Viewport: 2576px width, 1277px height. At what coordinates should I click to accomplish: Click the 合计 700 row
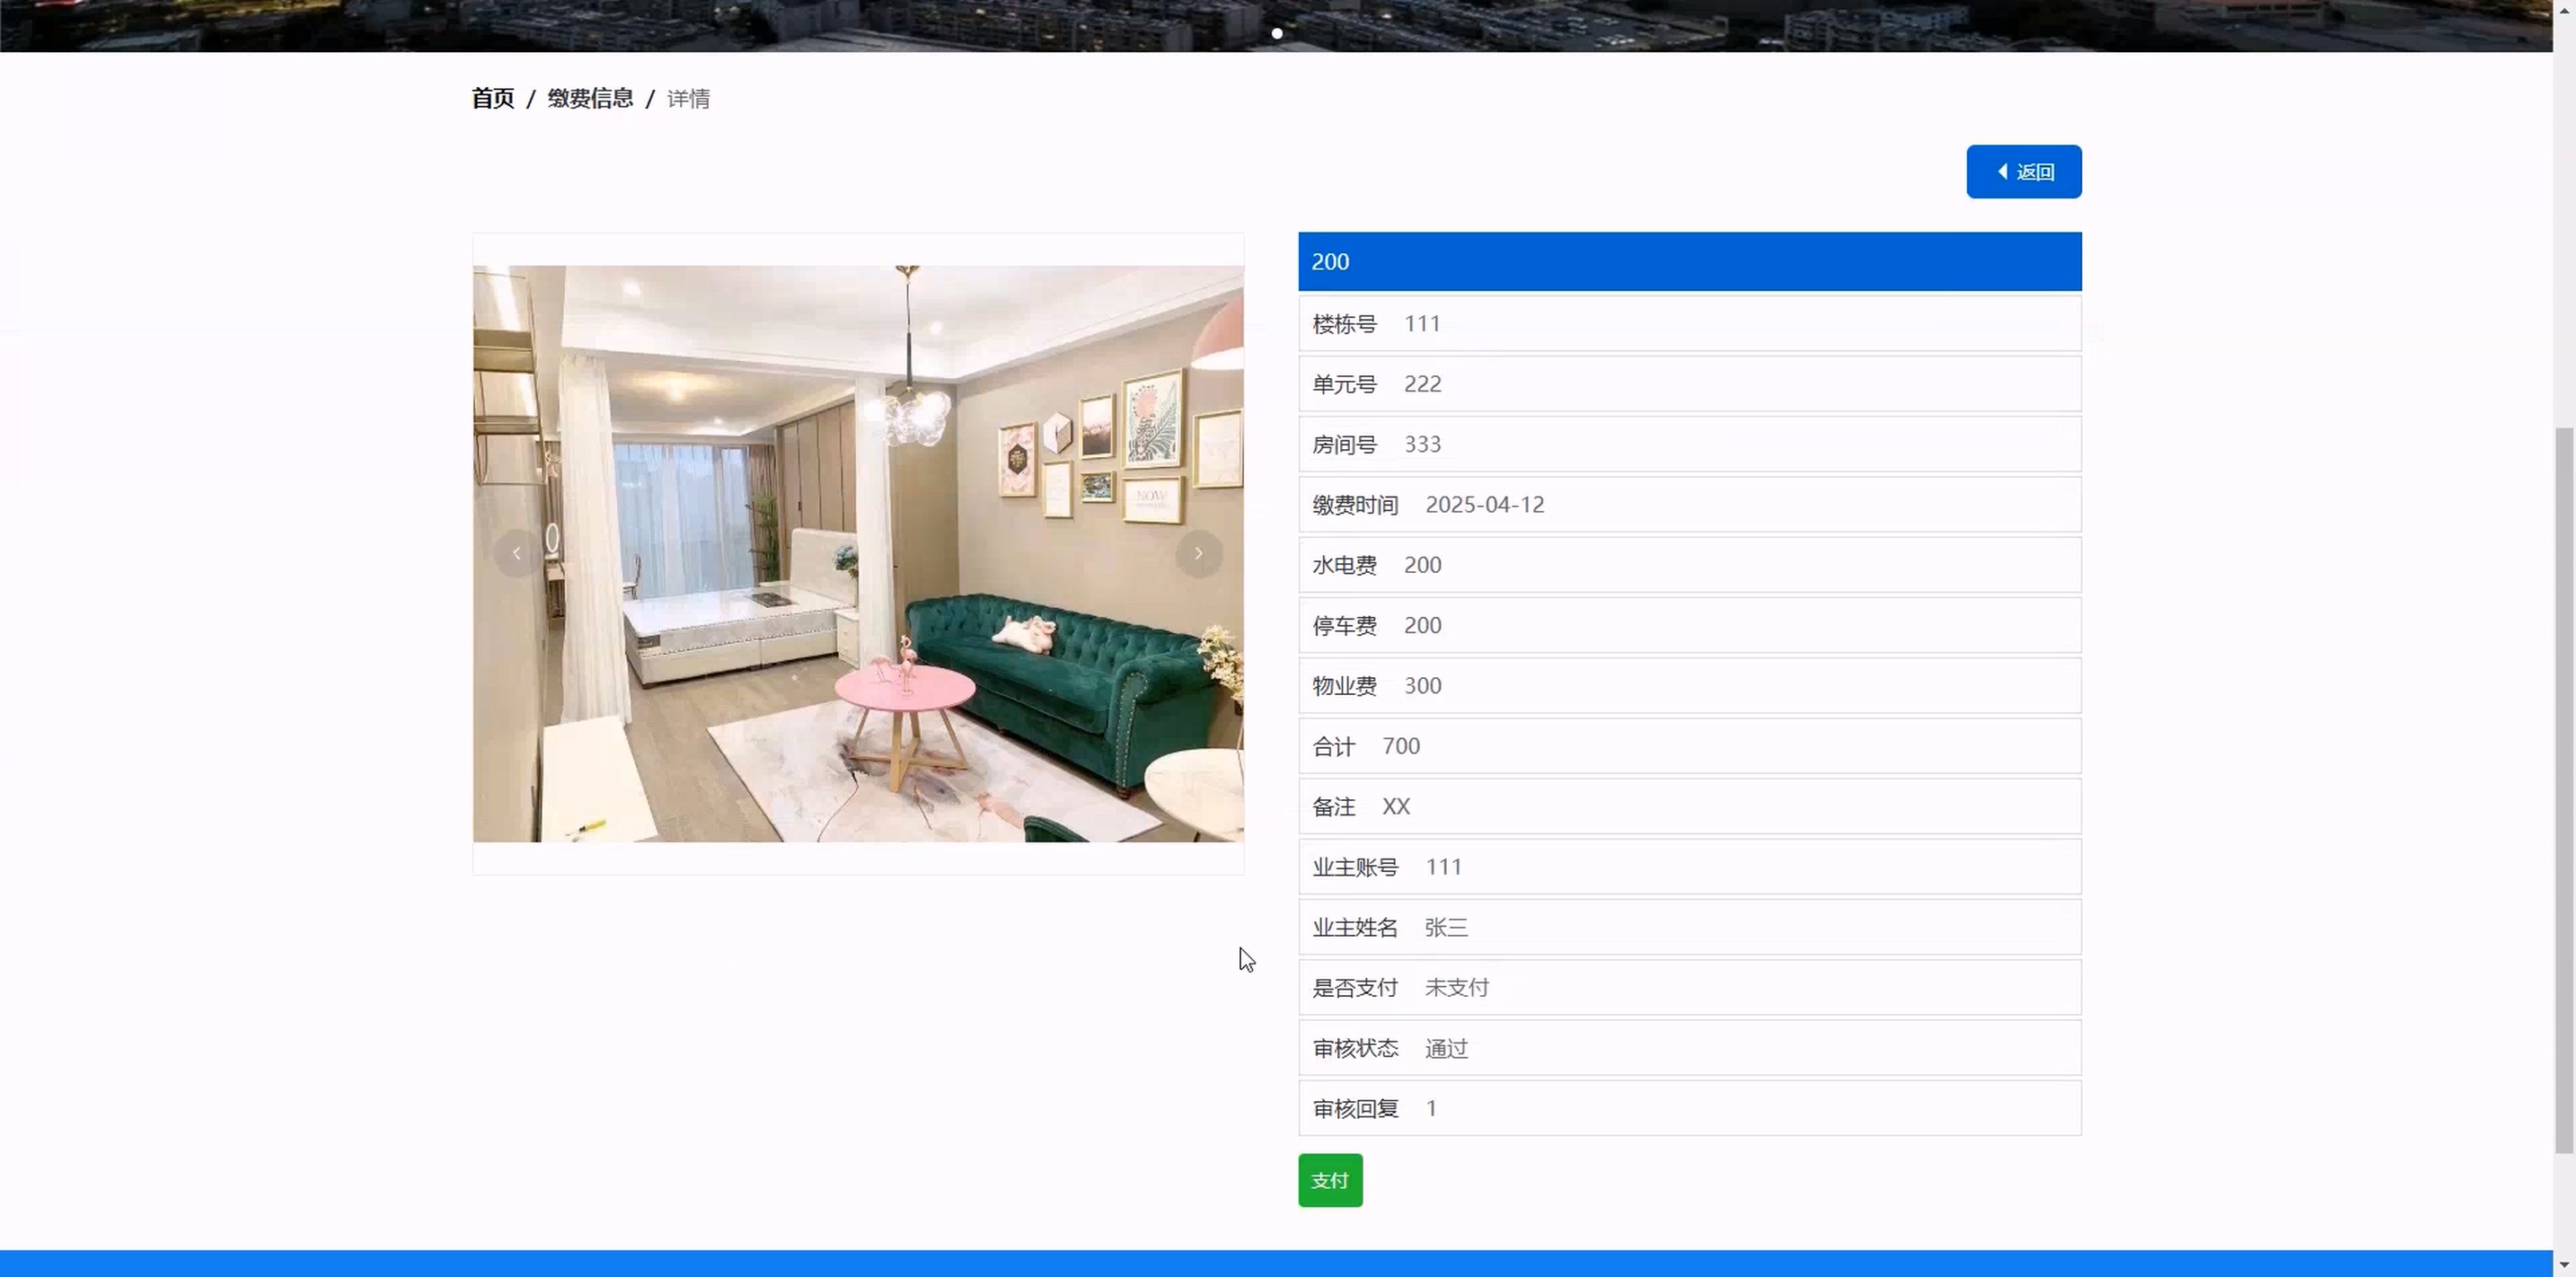(1689, 746)
